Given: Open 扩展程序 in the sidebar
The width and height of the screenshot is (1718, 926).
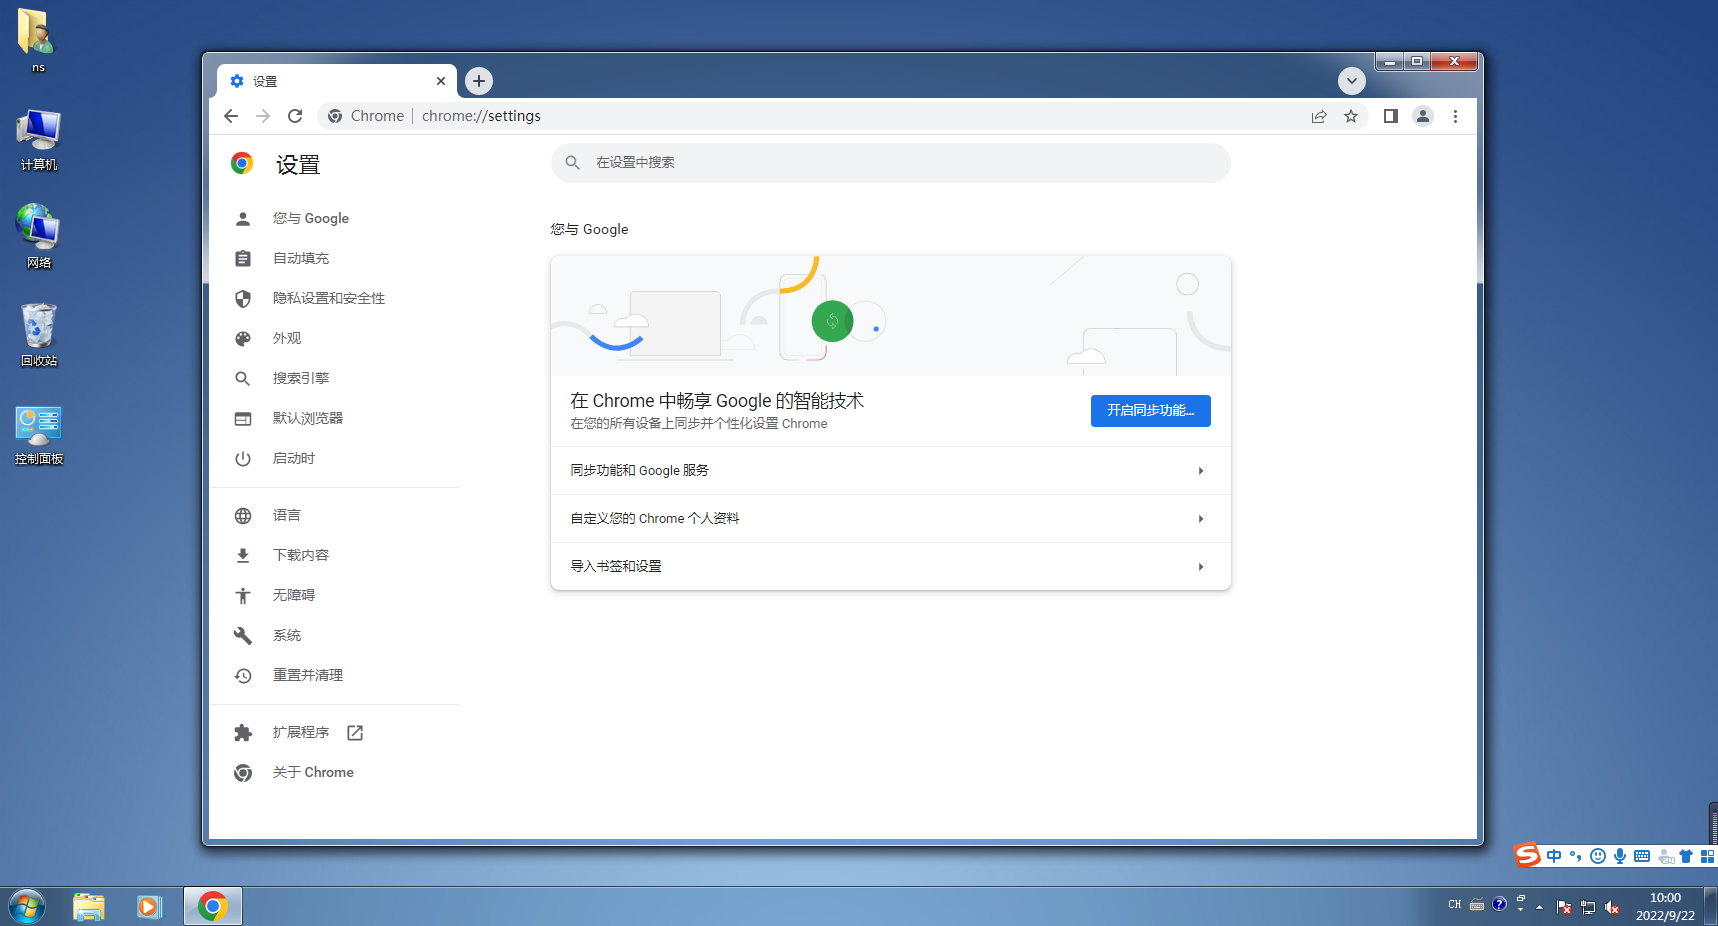Looking at the screenshot, I should pos(300,733).
